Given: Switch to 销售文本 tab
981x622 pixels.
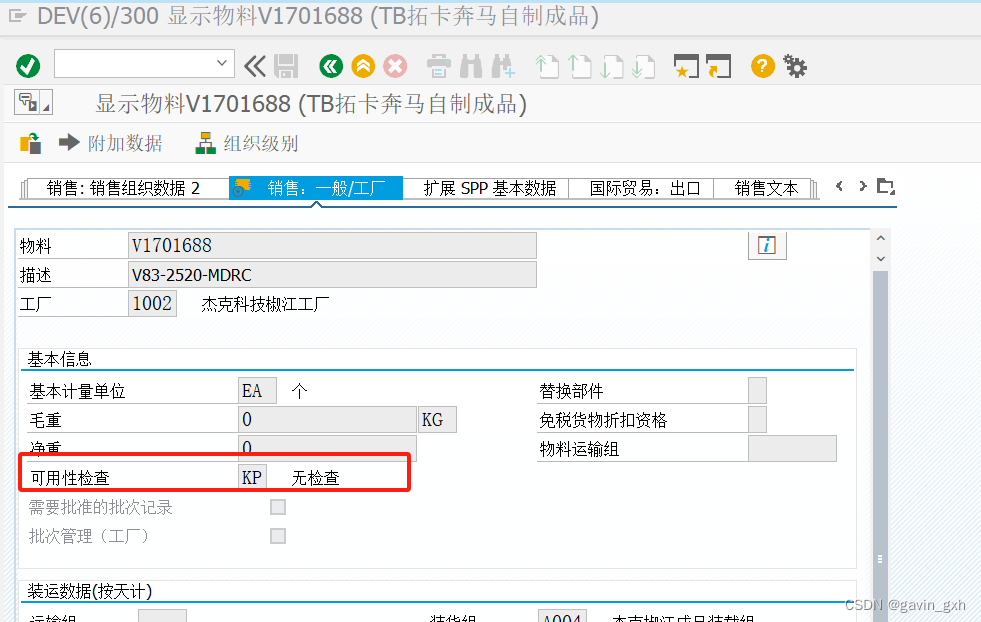Looking at the screenshot, I should [766, 188].
